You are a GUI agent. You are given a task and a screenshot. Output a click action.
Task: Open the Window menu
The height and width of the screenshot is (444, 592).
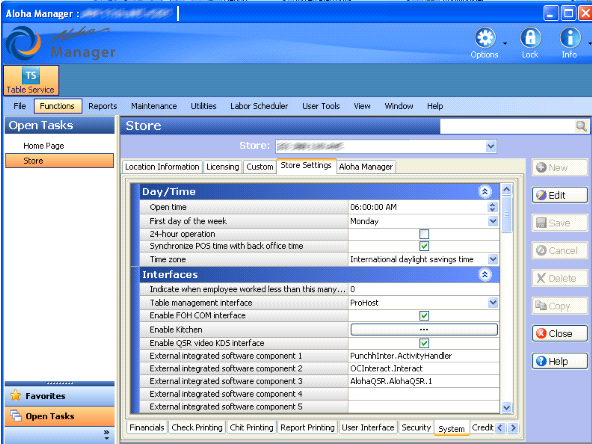point(399,106)
